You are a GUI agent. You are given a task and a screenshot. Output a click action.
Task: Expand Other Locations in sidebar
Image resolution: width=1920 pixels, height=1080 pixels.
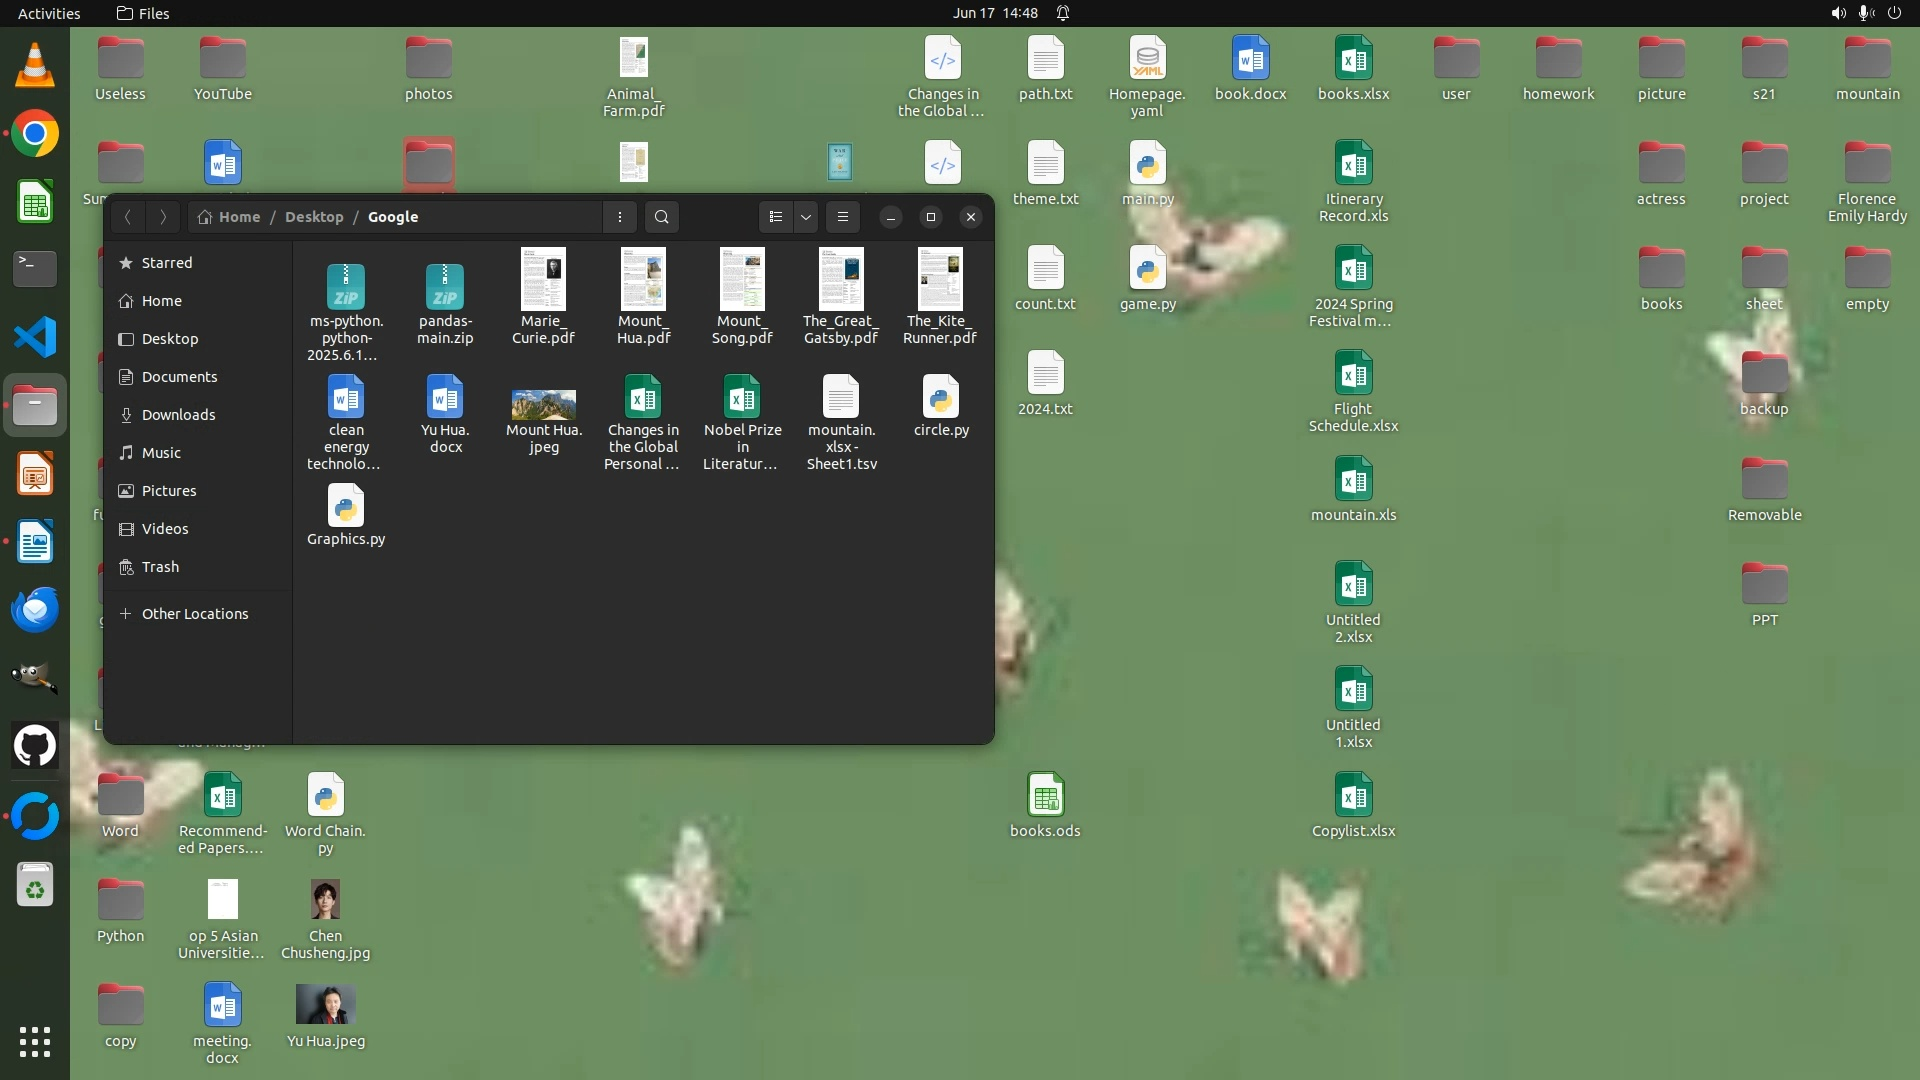point(194,614)
